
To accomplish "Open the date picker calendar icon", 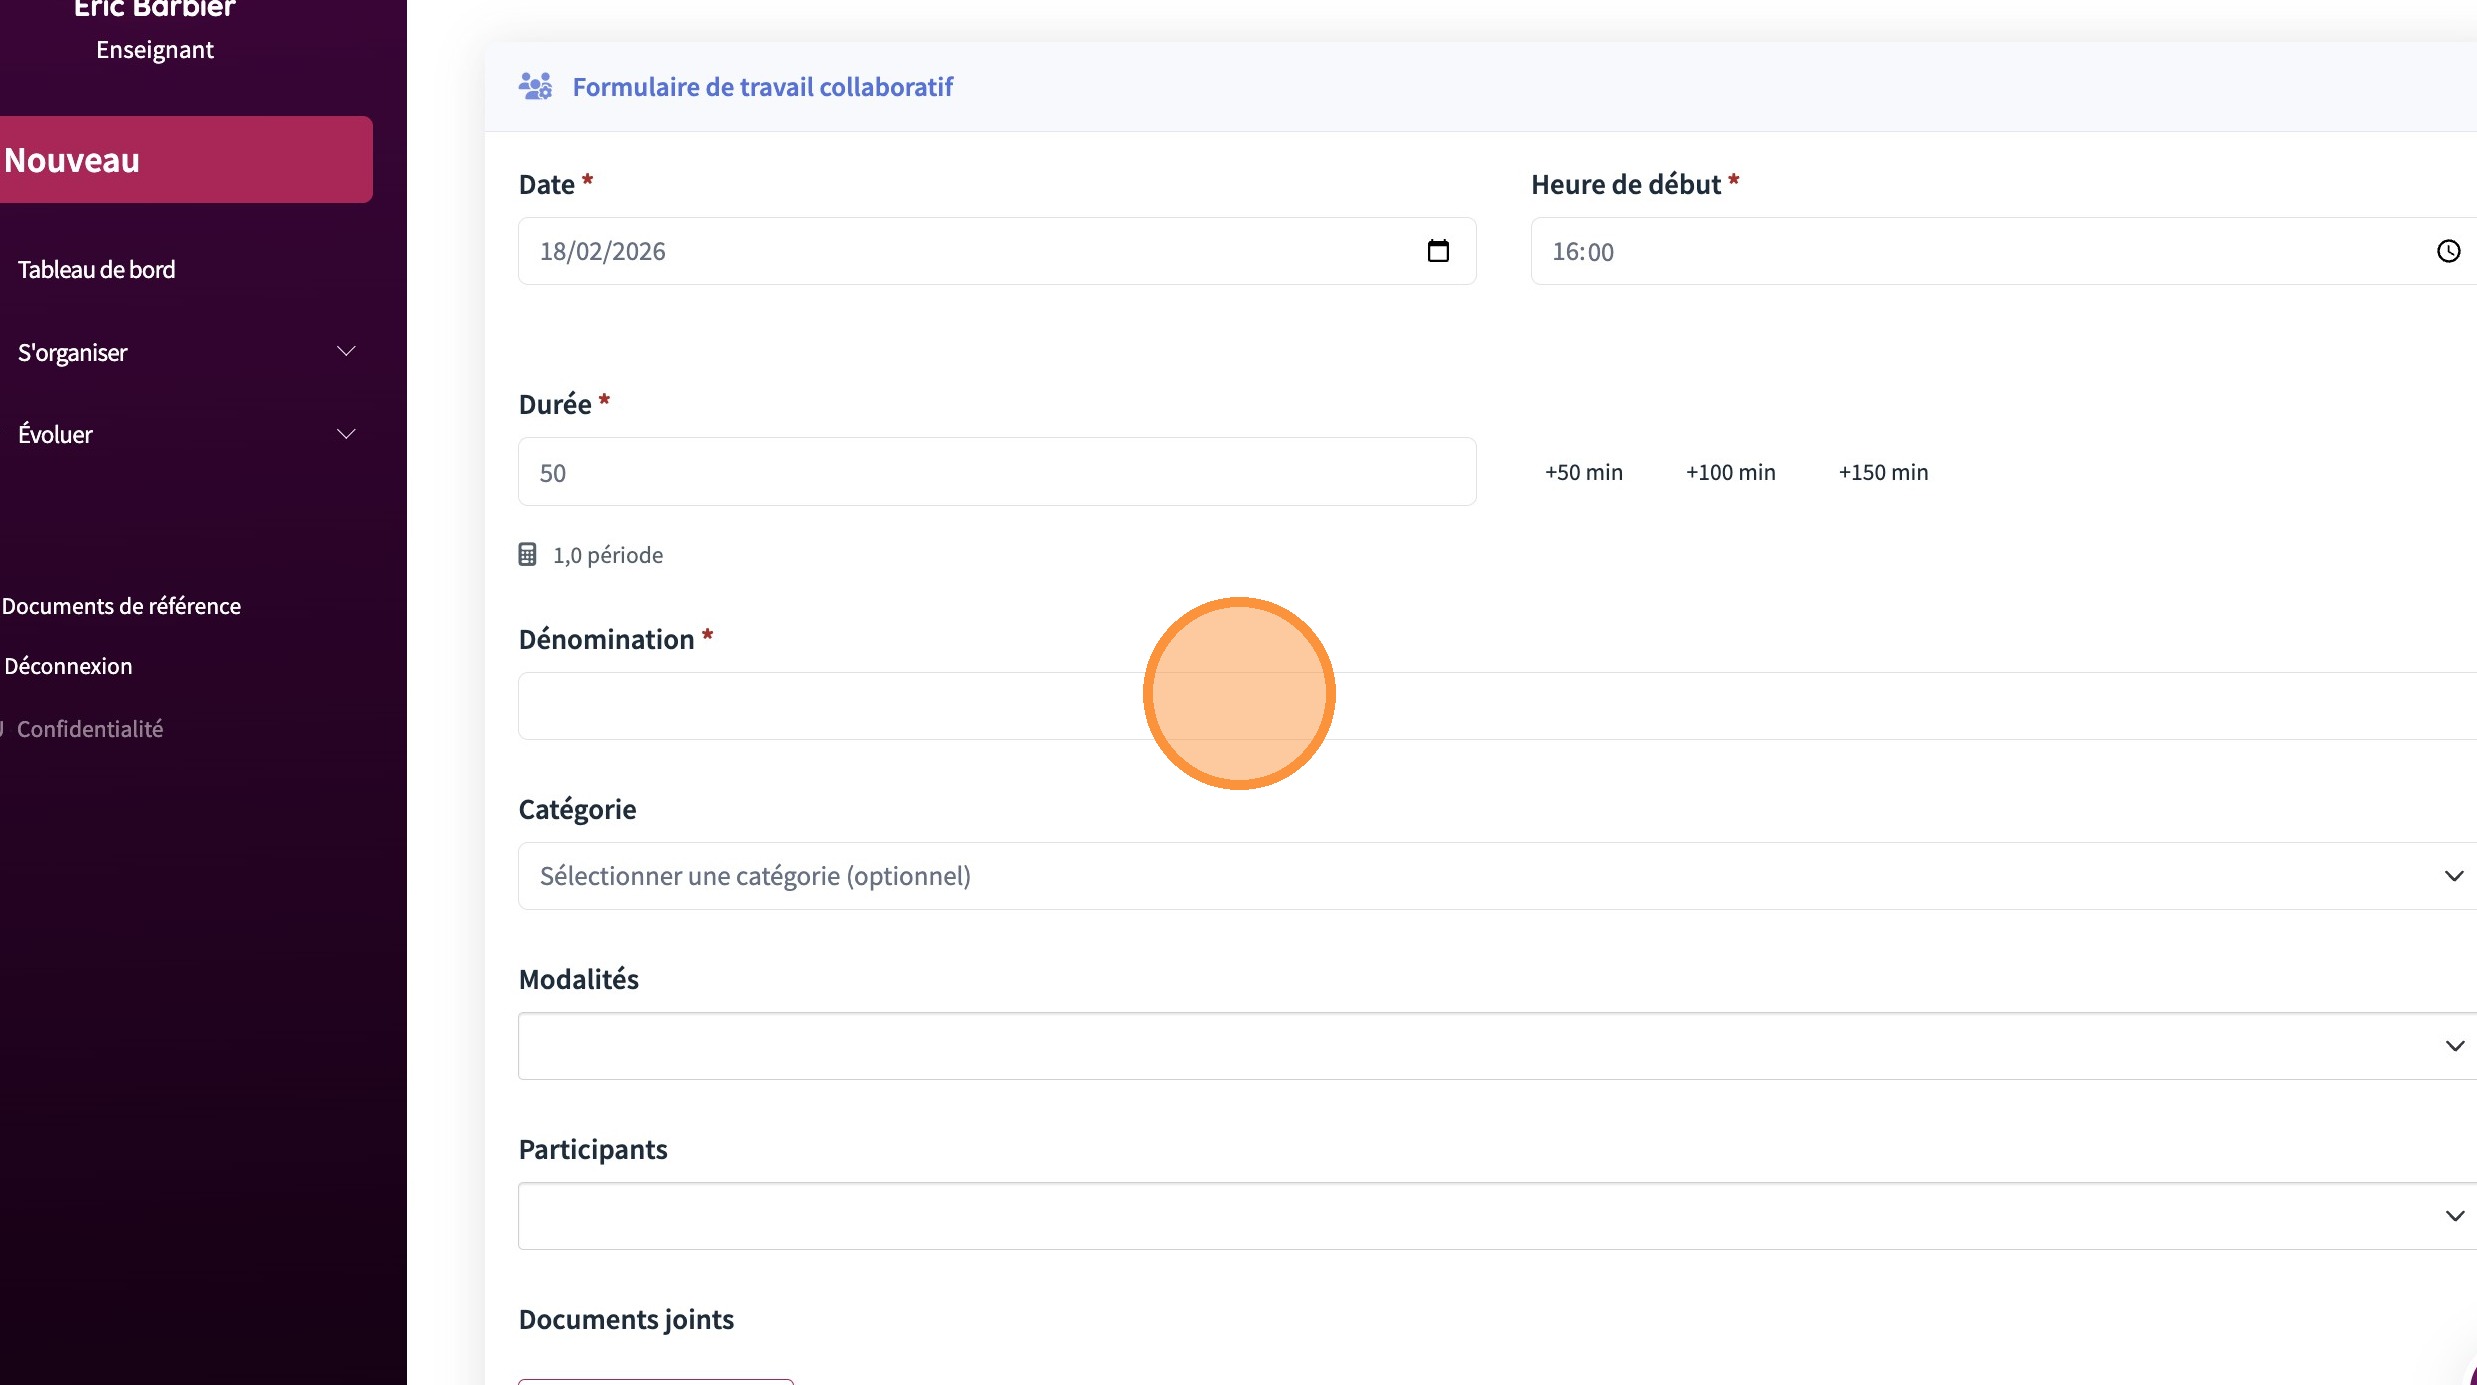I will 1437,251.
